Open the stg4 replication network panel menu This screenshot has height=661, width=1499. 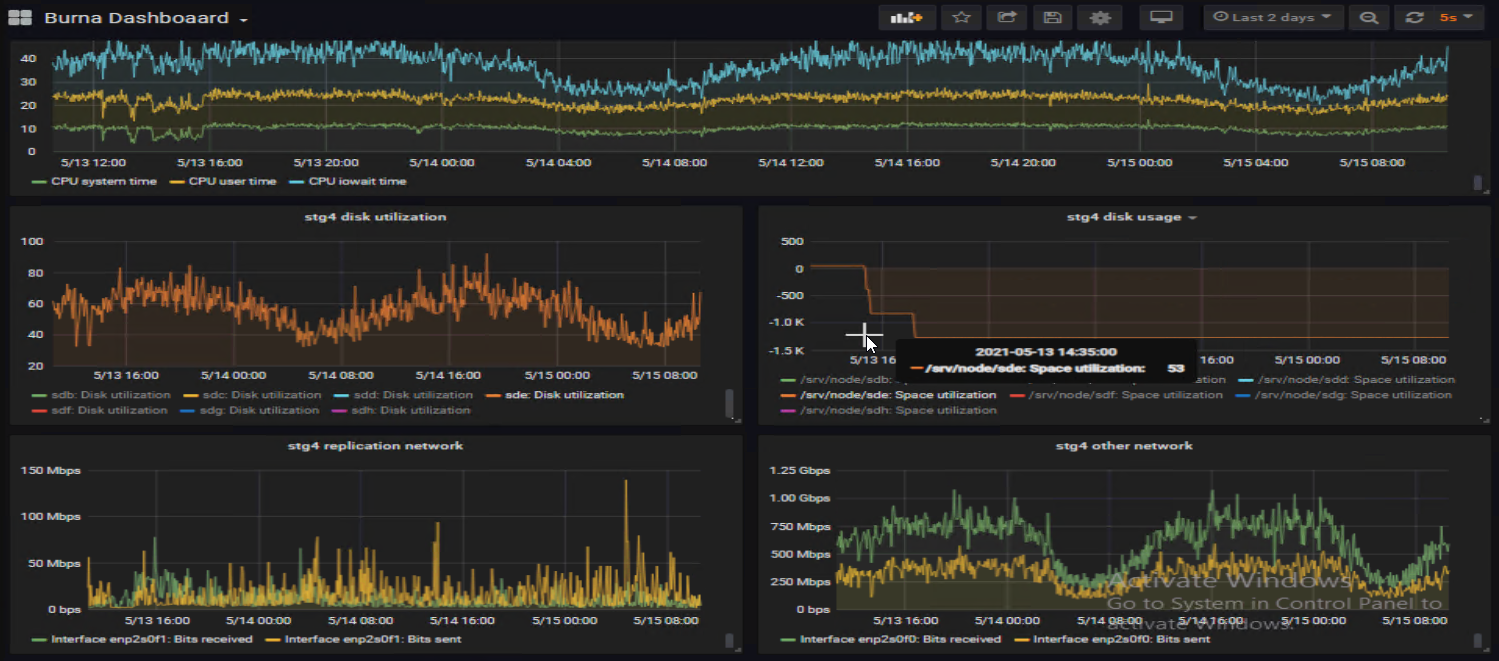point(375,446)
